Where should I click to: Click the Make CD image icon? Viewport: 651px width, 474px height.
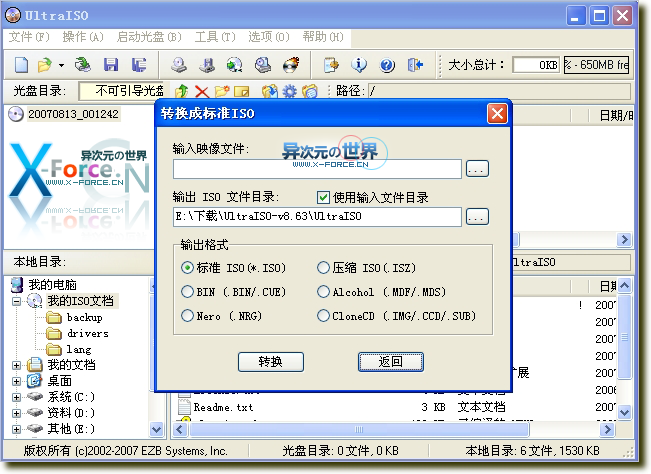[179, 65]
